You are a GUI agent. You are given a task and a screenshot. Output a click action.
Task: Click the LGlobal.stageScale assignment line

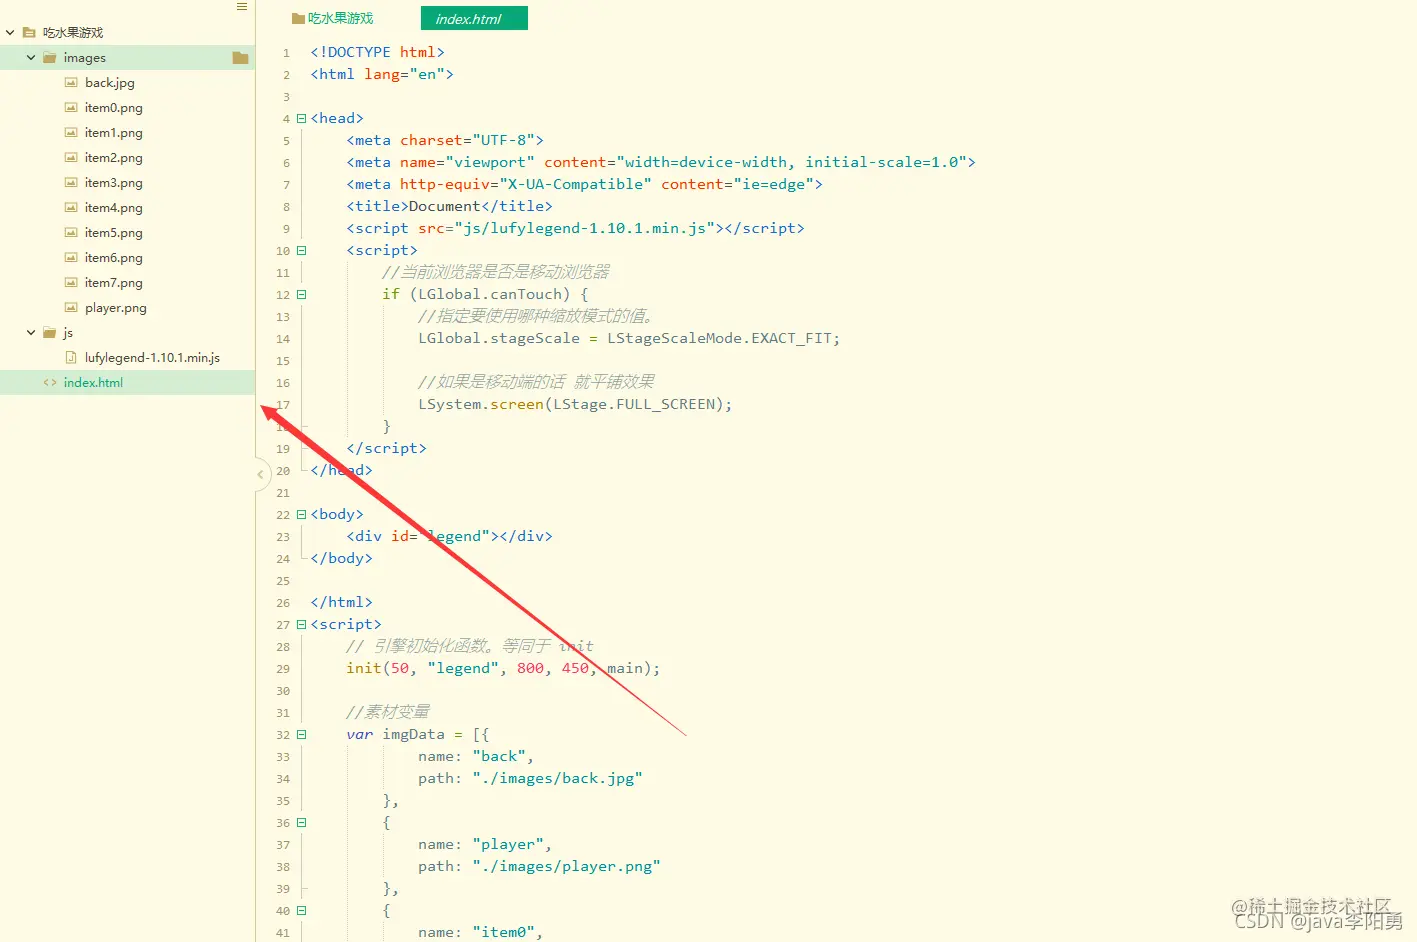tap(629, 338)
